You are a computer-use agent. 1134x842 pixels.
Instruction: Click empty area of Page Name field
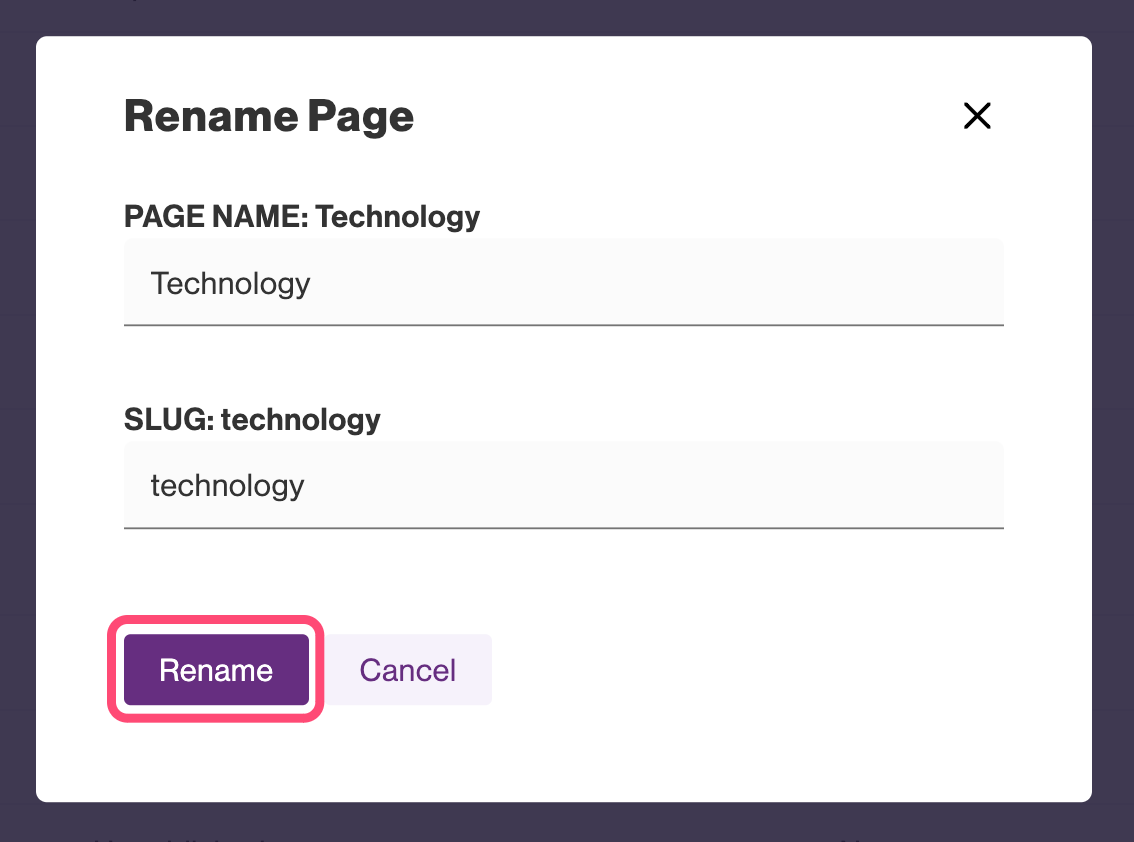pos(700,283)
